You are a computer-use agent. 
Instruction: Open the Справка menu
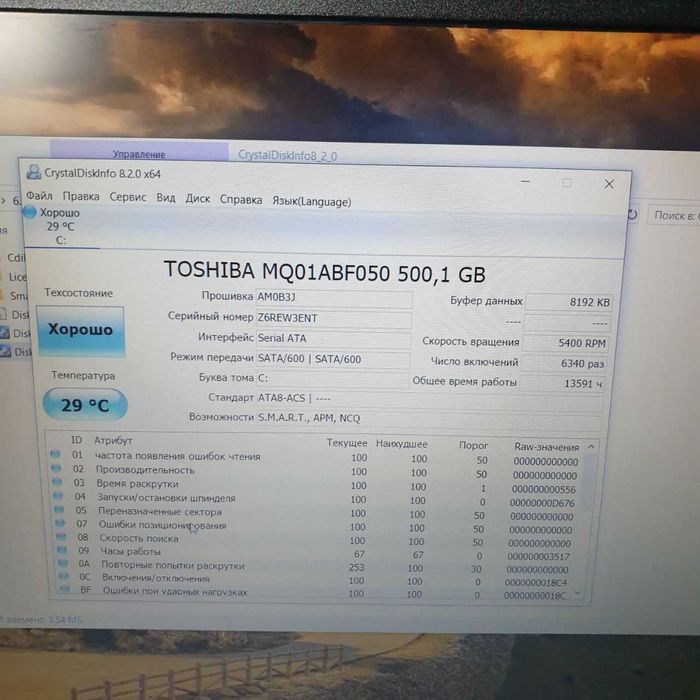[241, 200]
